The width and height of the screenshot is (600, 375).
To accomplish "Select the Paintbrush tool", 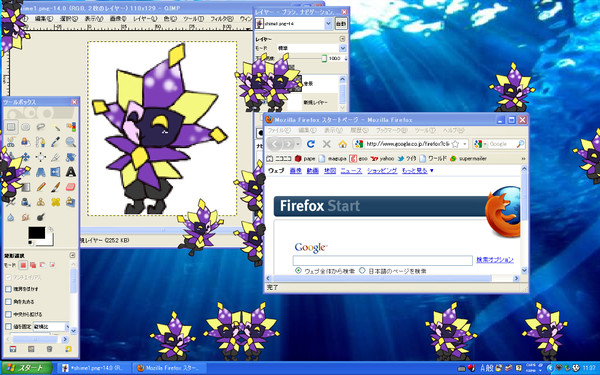I will point(55,187).
